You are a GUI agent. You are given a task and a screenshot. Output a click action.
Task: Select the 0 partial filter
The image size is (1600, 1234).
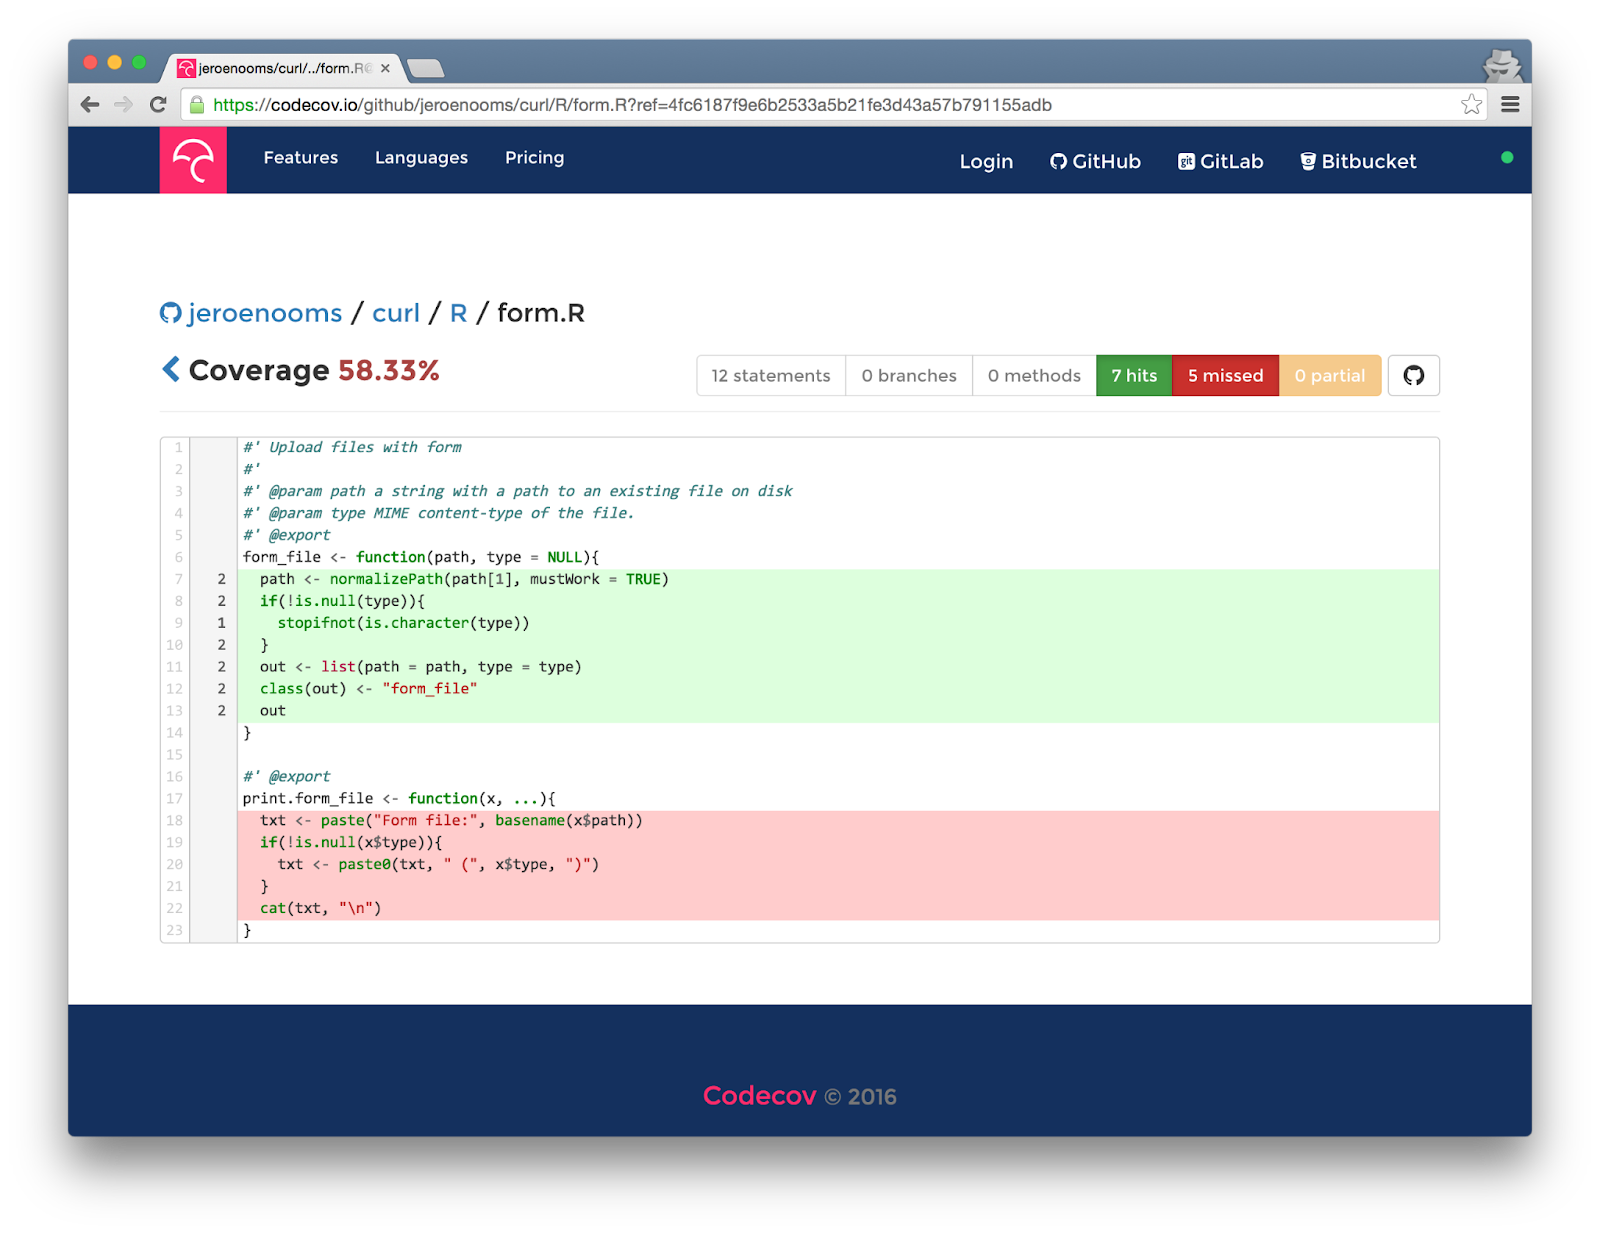pyautogui.click(x=1330, y=375)
